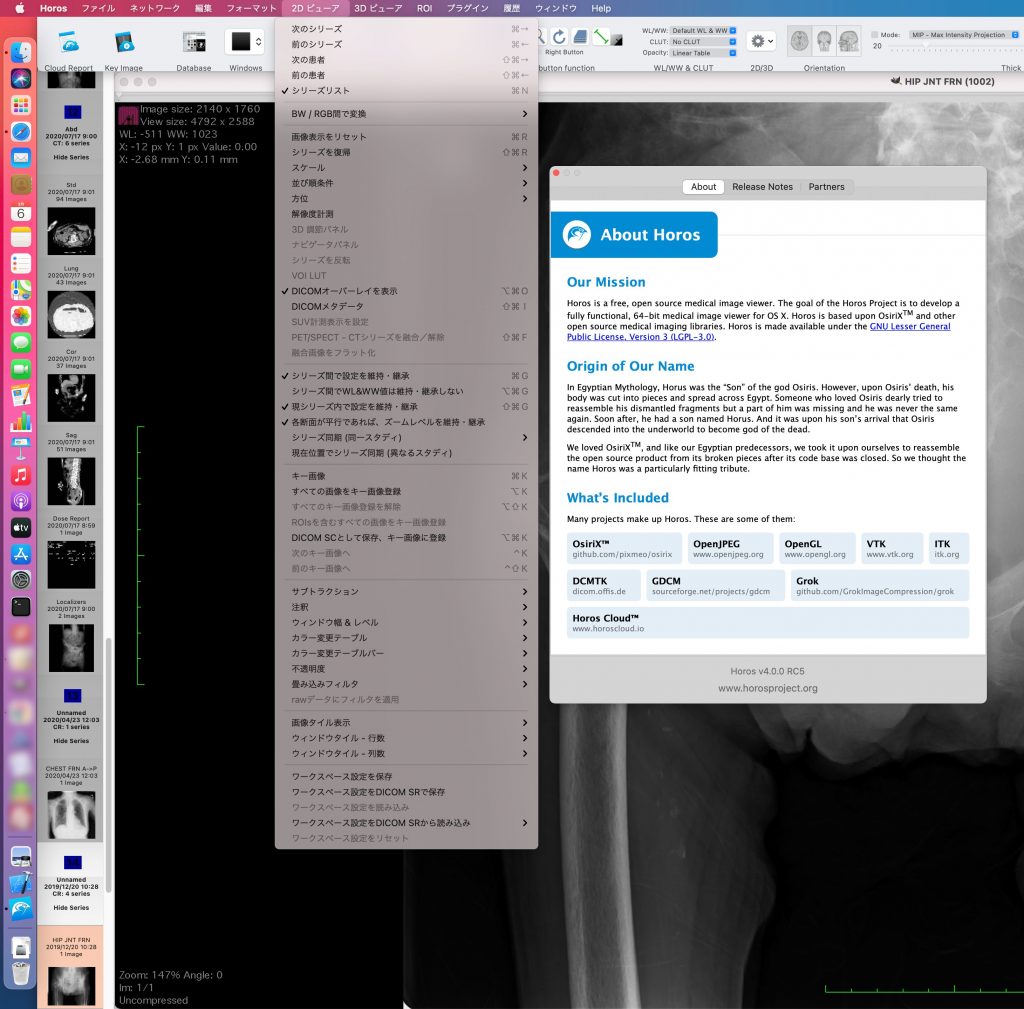Switch to the Release Notes tab
Viewport: 1024px width, 1009px height.
[x=762, y=187]
